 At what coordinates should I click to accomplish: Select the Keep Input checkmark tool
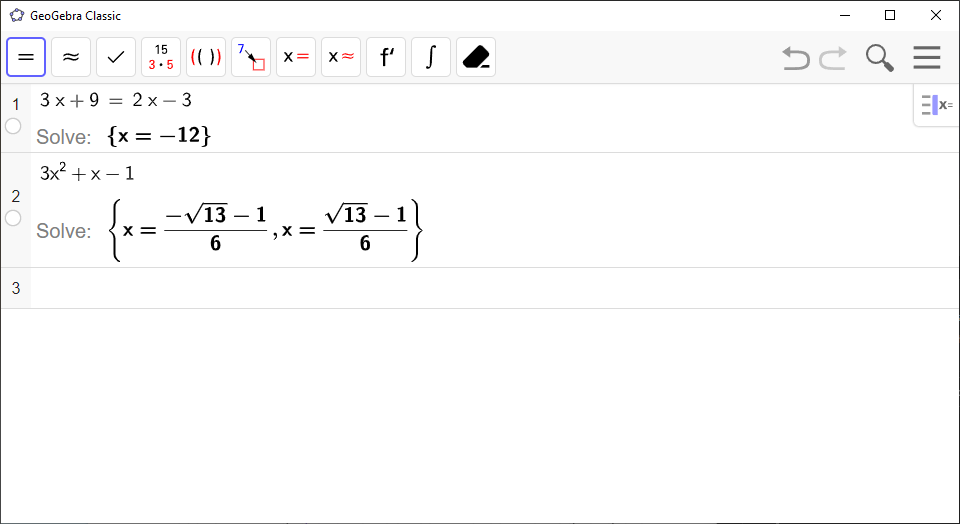pos(116,57)
